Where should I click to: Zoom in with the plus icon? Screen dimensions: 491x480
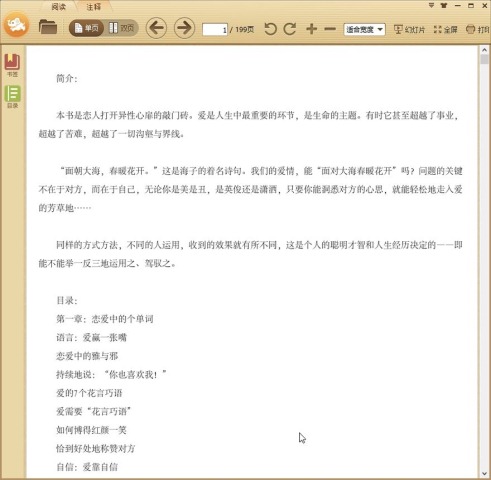pos(311,29)
